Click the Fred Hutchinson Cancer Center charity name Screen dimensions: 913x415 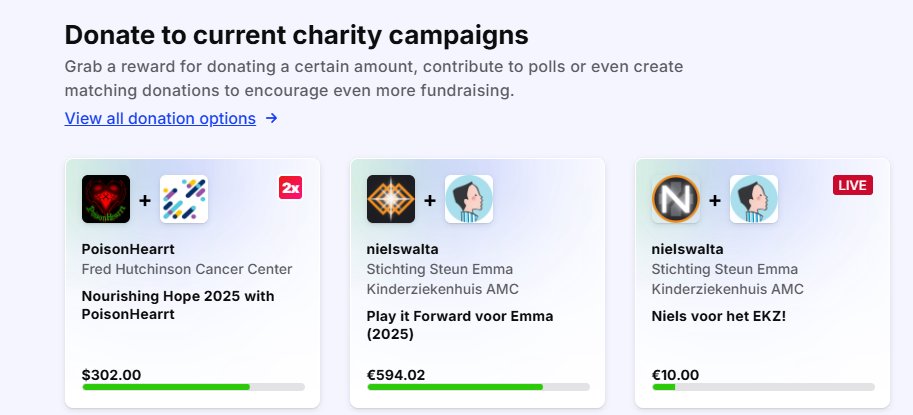click(187, 269)
